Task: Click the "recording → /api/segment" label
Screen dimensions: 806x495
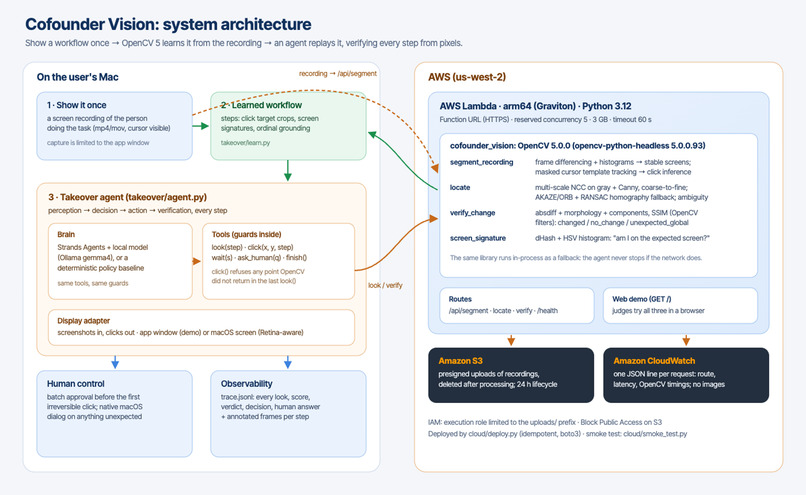Action: coord(338,74)
